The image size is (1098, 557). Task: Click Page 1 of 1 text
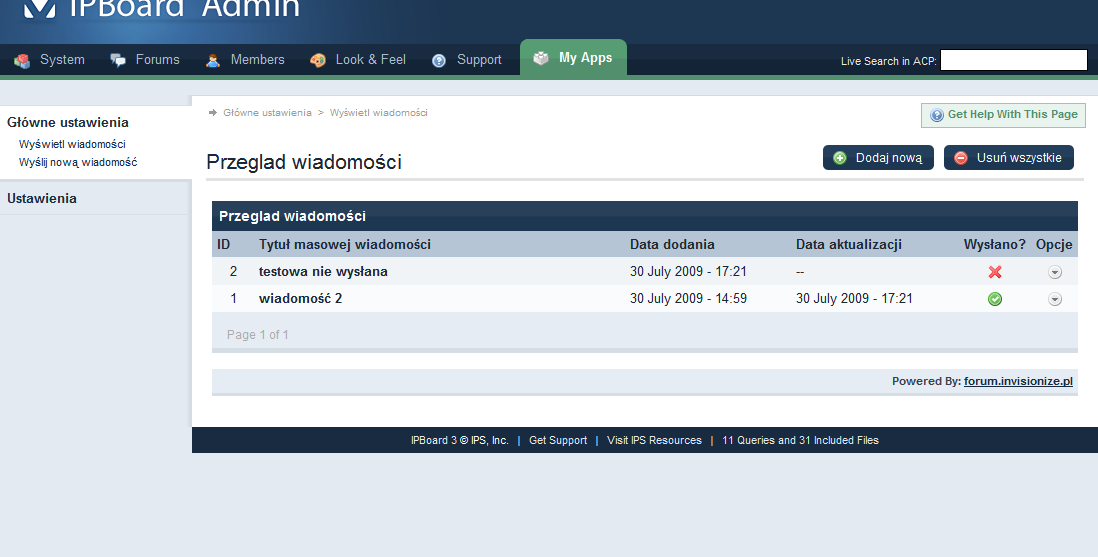[258, 335]
